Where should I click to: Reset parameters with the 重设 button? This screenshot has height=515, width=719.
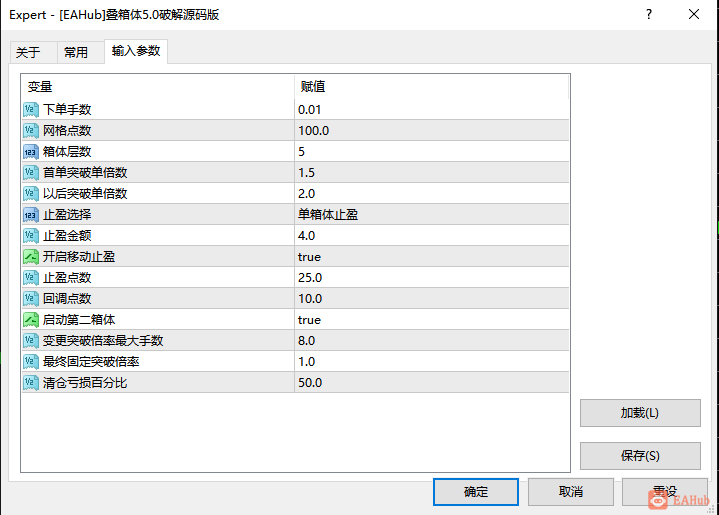(x=664, y=492)
